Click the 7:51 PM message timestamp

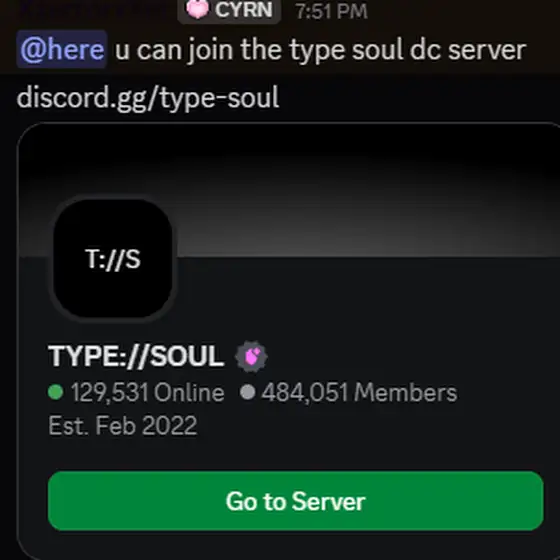331,11
